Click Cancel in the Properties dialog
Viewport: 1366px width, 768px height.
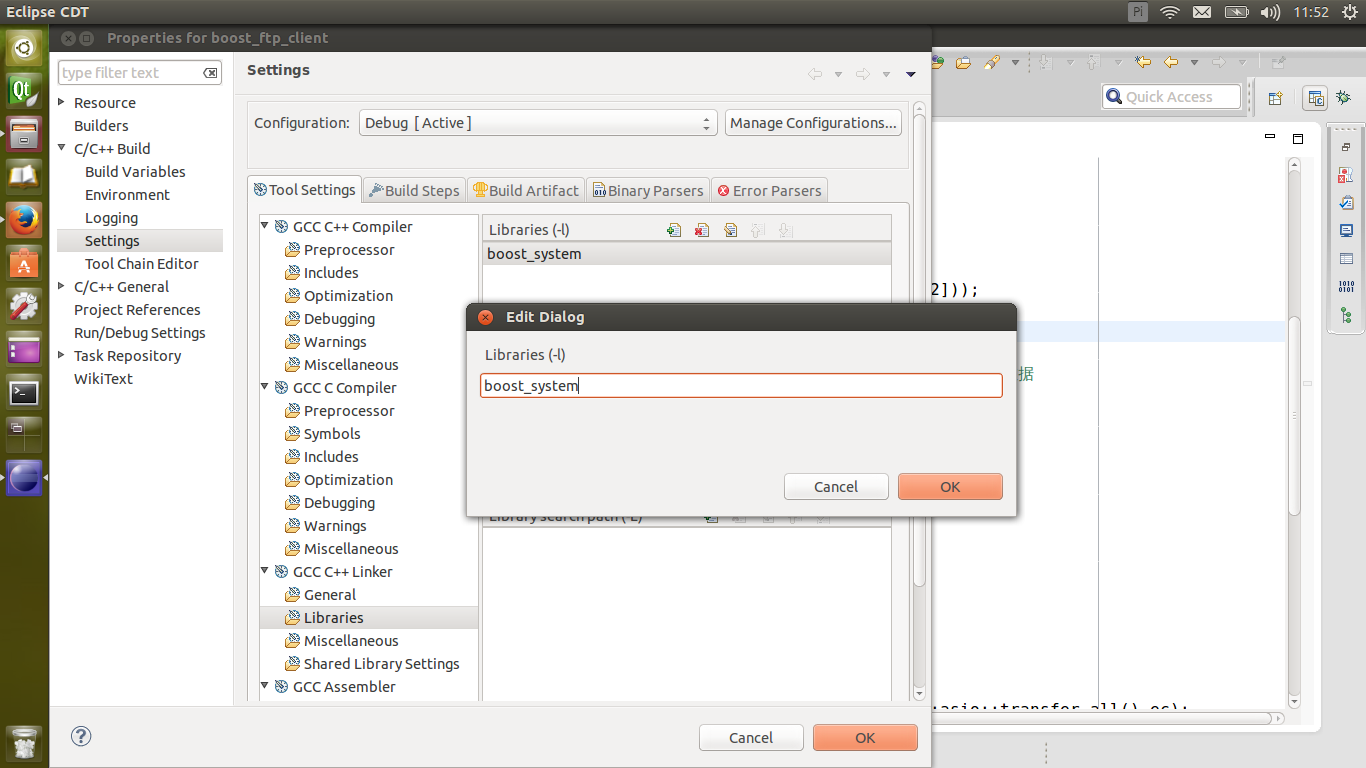(x=751, y=738)
